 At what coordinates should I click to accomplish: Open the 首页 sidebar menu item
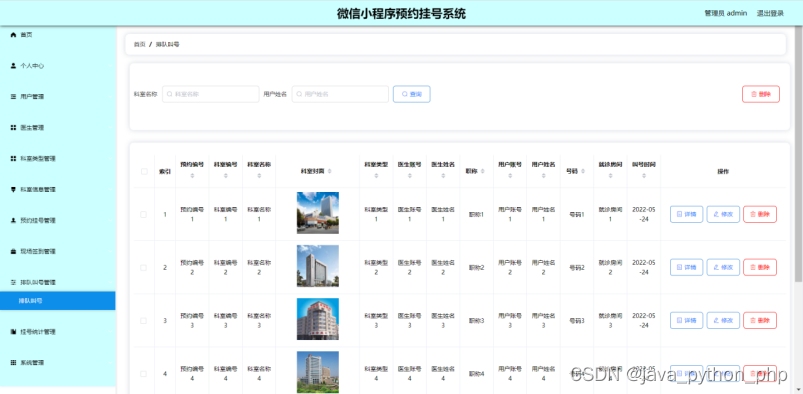[58, 34]
